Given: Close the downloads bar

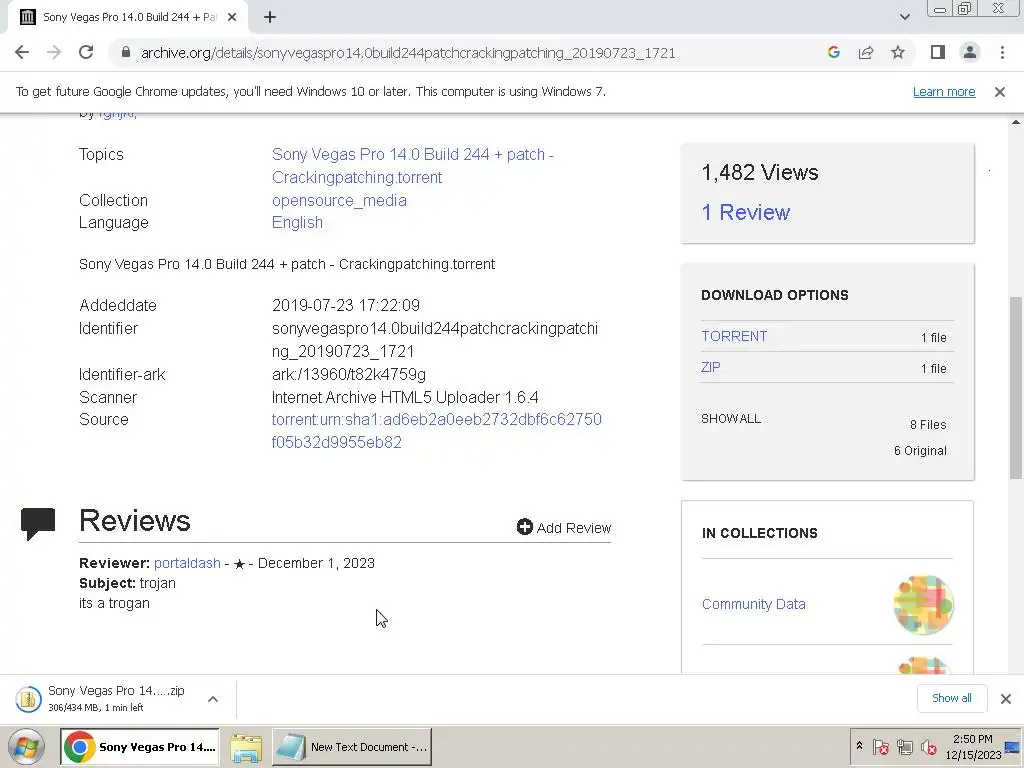Looking at the screenshot, I should [1006, 699].
